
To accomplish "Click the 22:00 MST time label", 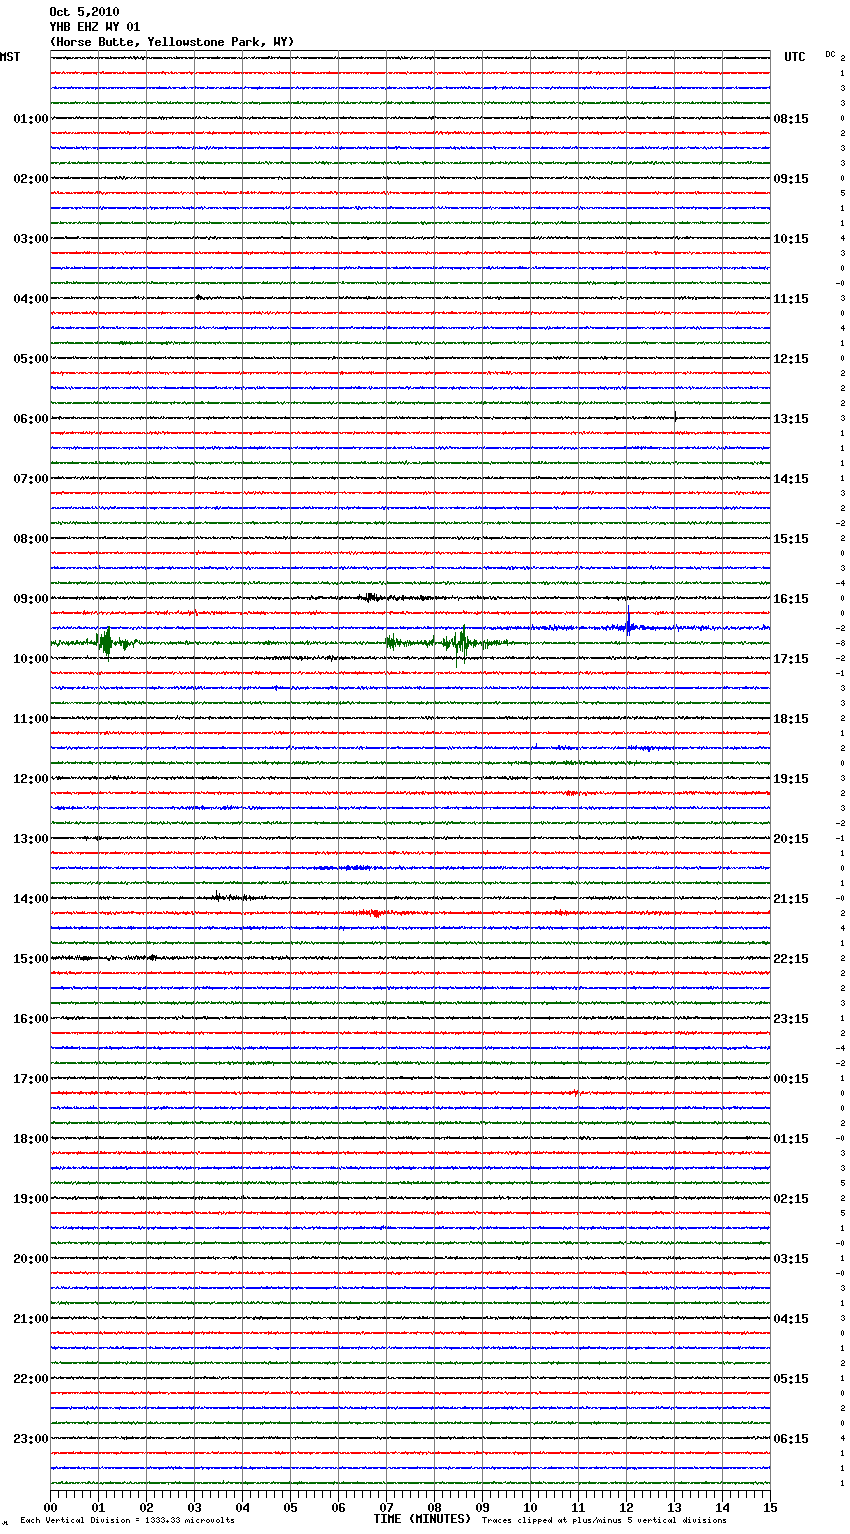I will pyautogui.click(x=31, y=1379).
